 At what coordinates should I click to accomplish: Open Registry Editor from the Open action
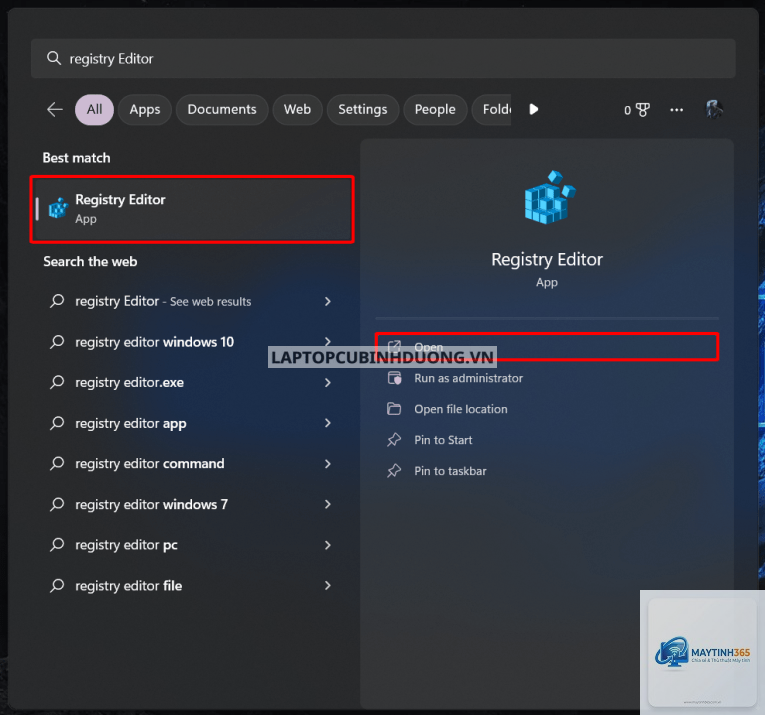coord(546,347)
